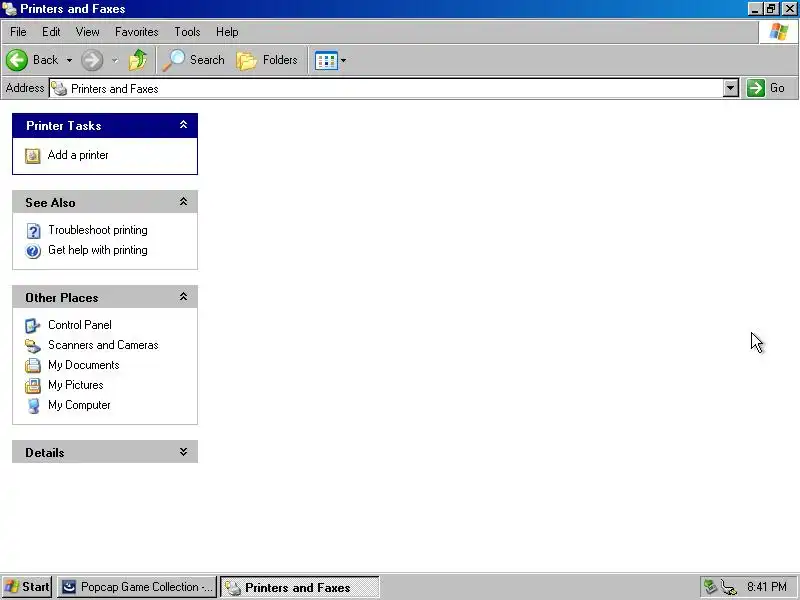800x600 pixels.
Task: Collapse the Printer Tasks panel
Action: tap(183, 124)
